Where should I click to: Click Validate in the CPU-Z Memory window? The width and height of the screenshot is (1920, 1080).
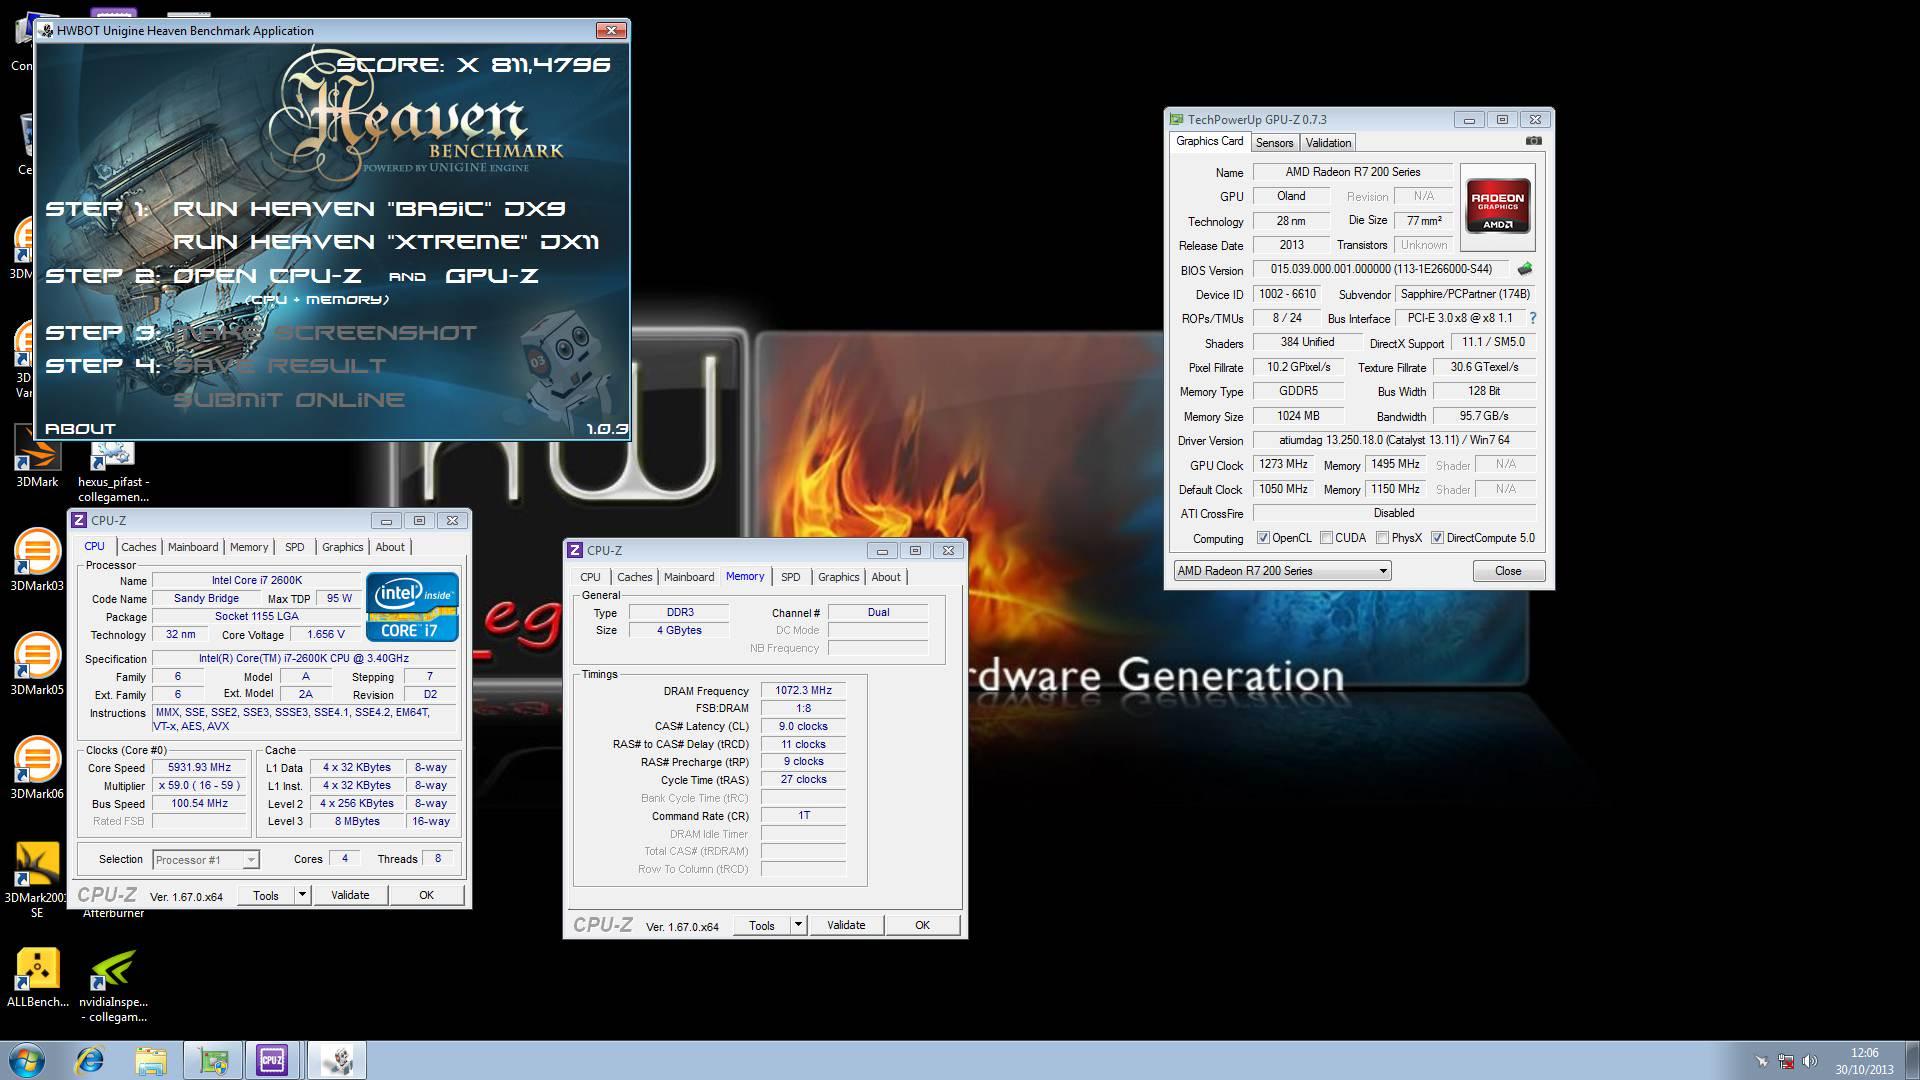pos(846,925)
